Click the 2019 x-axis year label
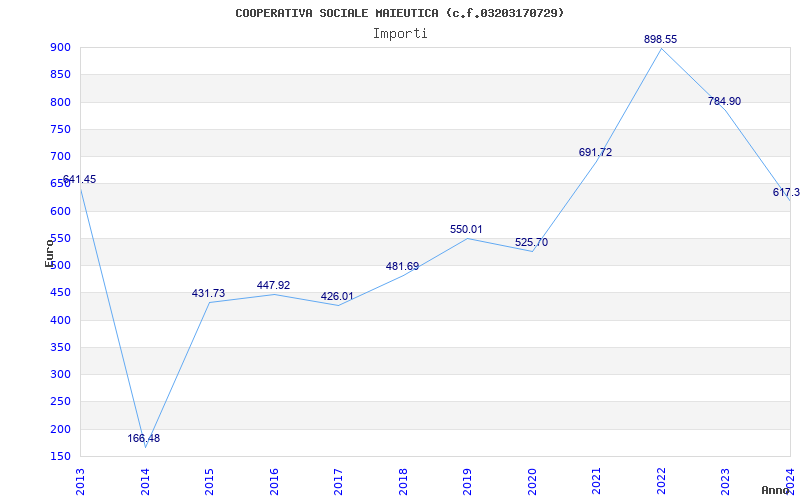 click(467, 481)
